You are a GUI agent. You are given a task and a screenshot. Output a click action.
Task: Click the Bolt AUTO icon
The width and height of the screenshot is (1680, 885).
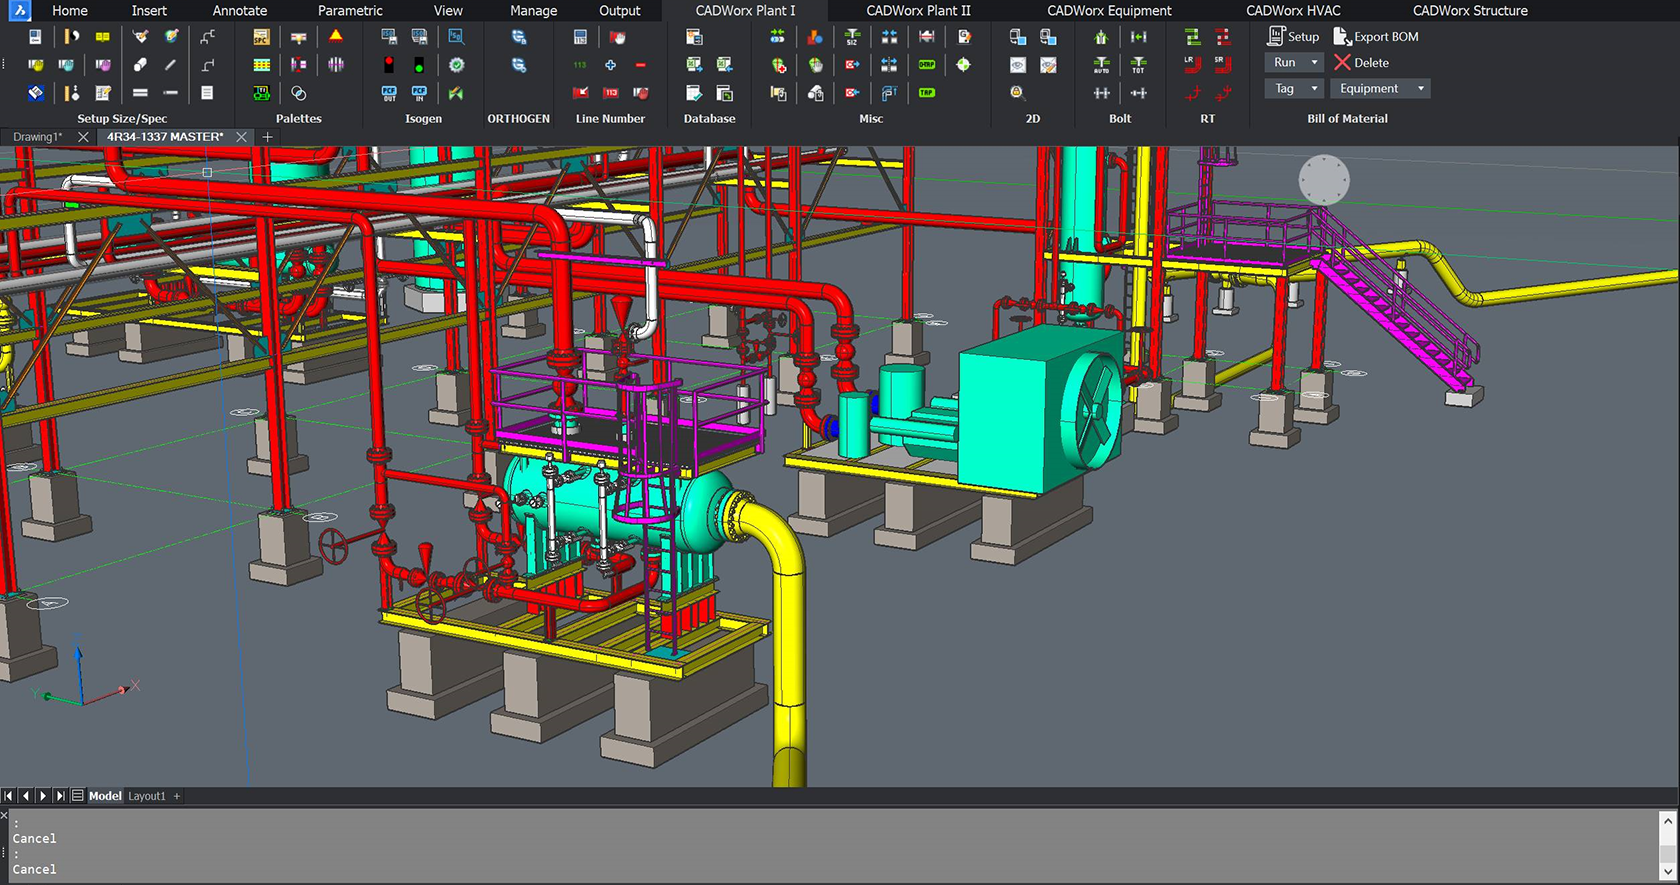(1101, 65)
